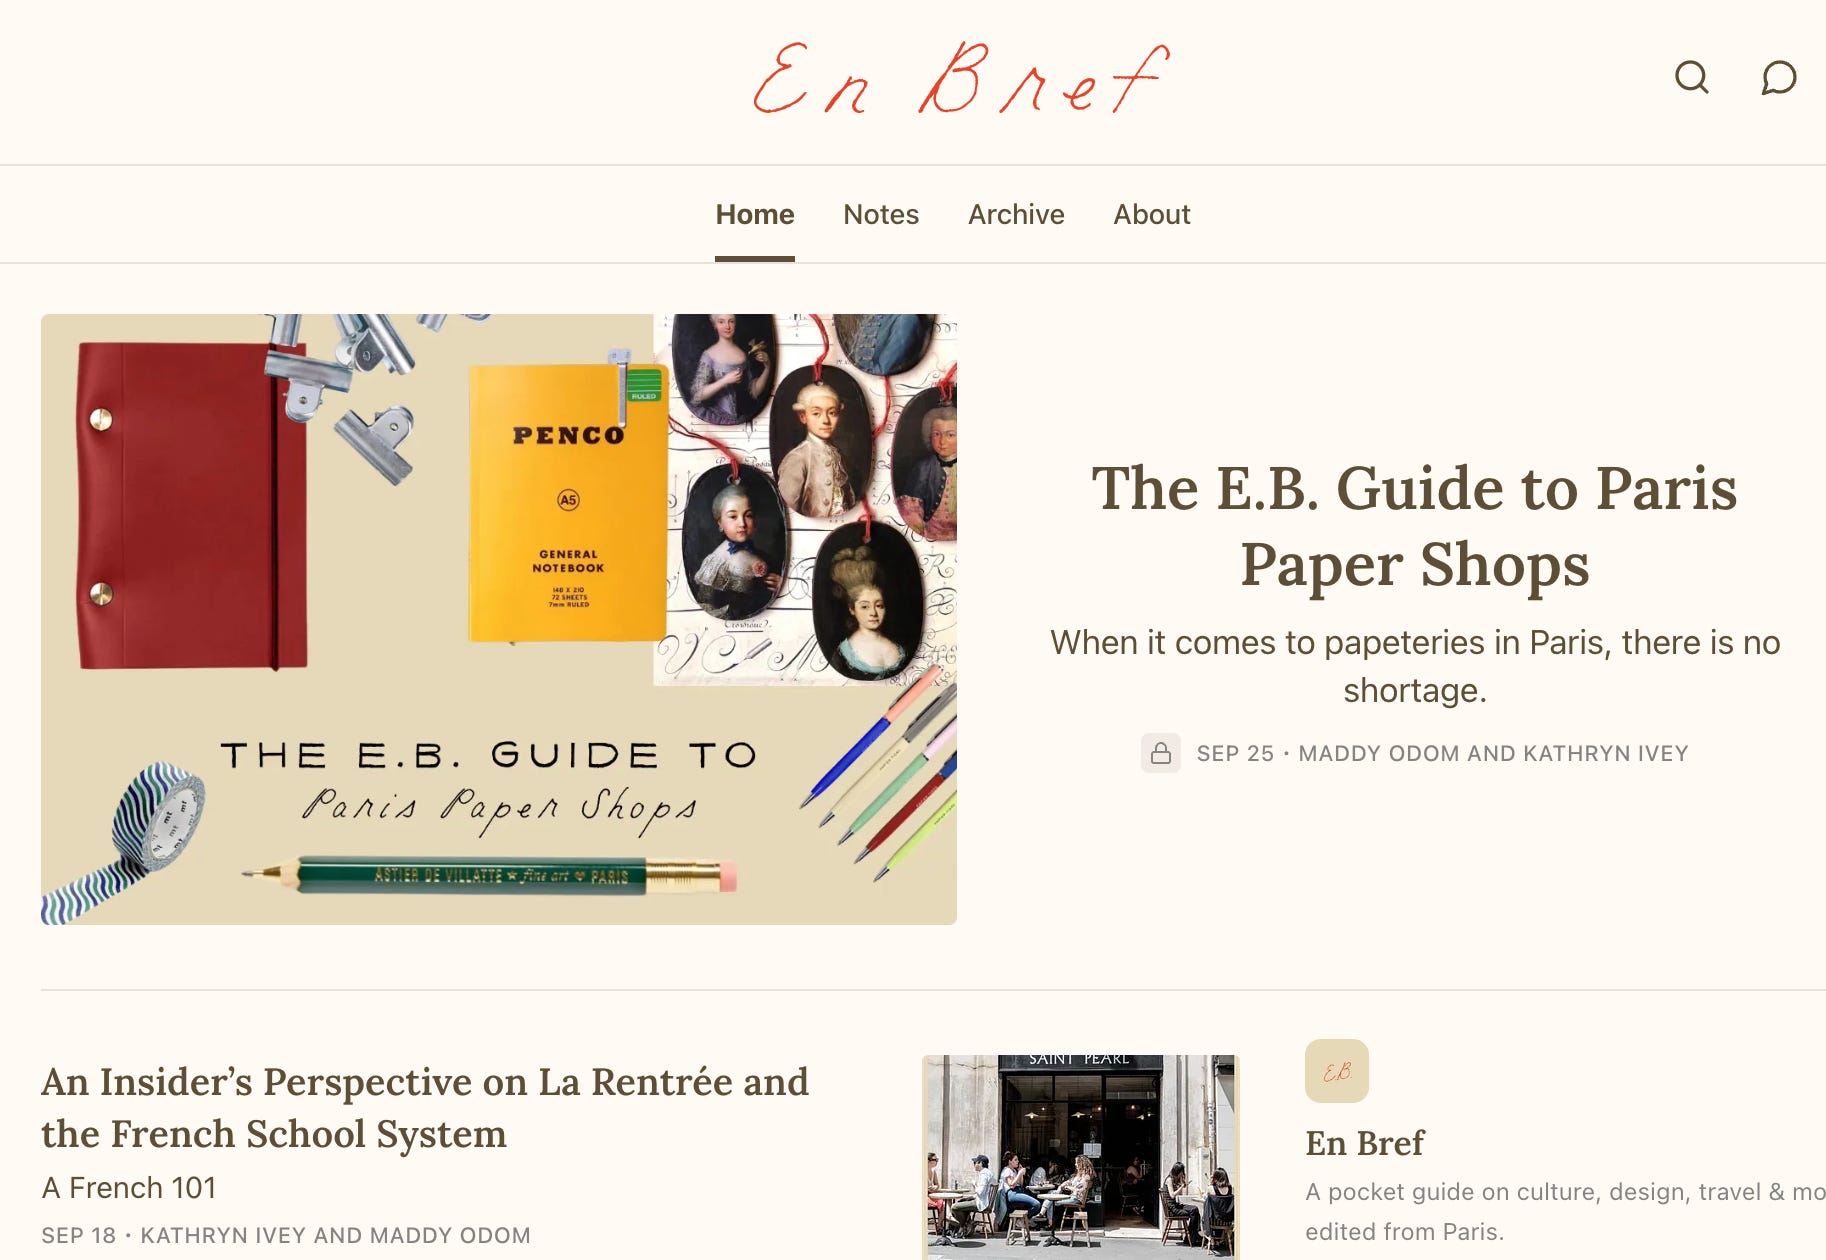Screen dimensions: 1826x1260
Task: Click the A French 101 subtitle
Action: tap(129, 1187)
